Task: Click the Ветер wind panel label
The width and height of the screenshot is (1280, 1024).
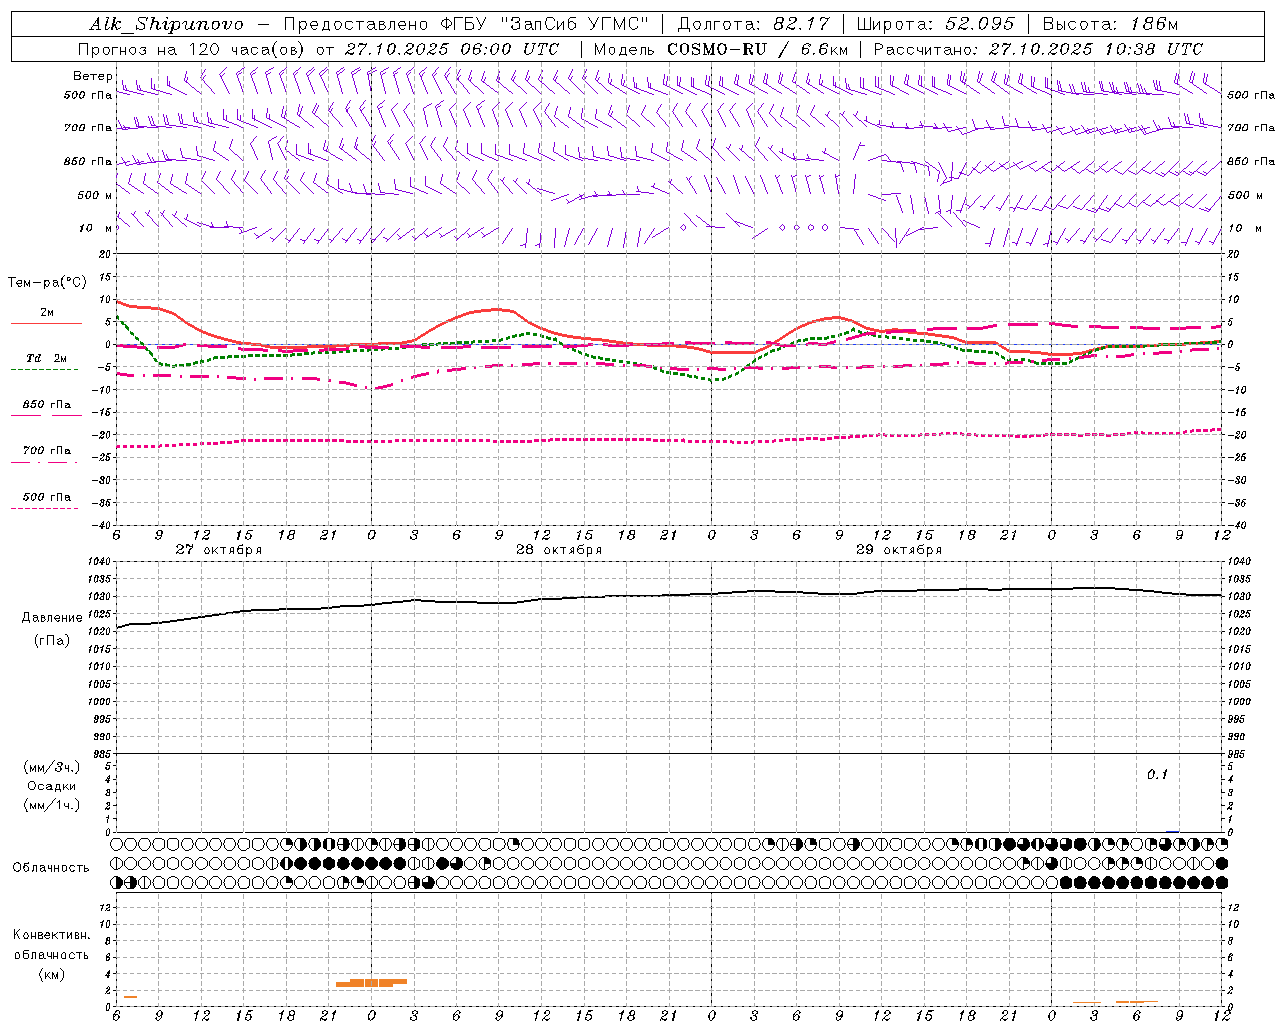Action: (x=92, y=76)
